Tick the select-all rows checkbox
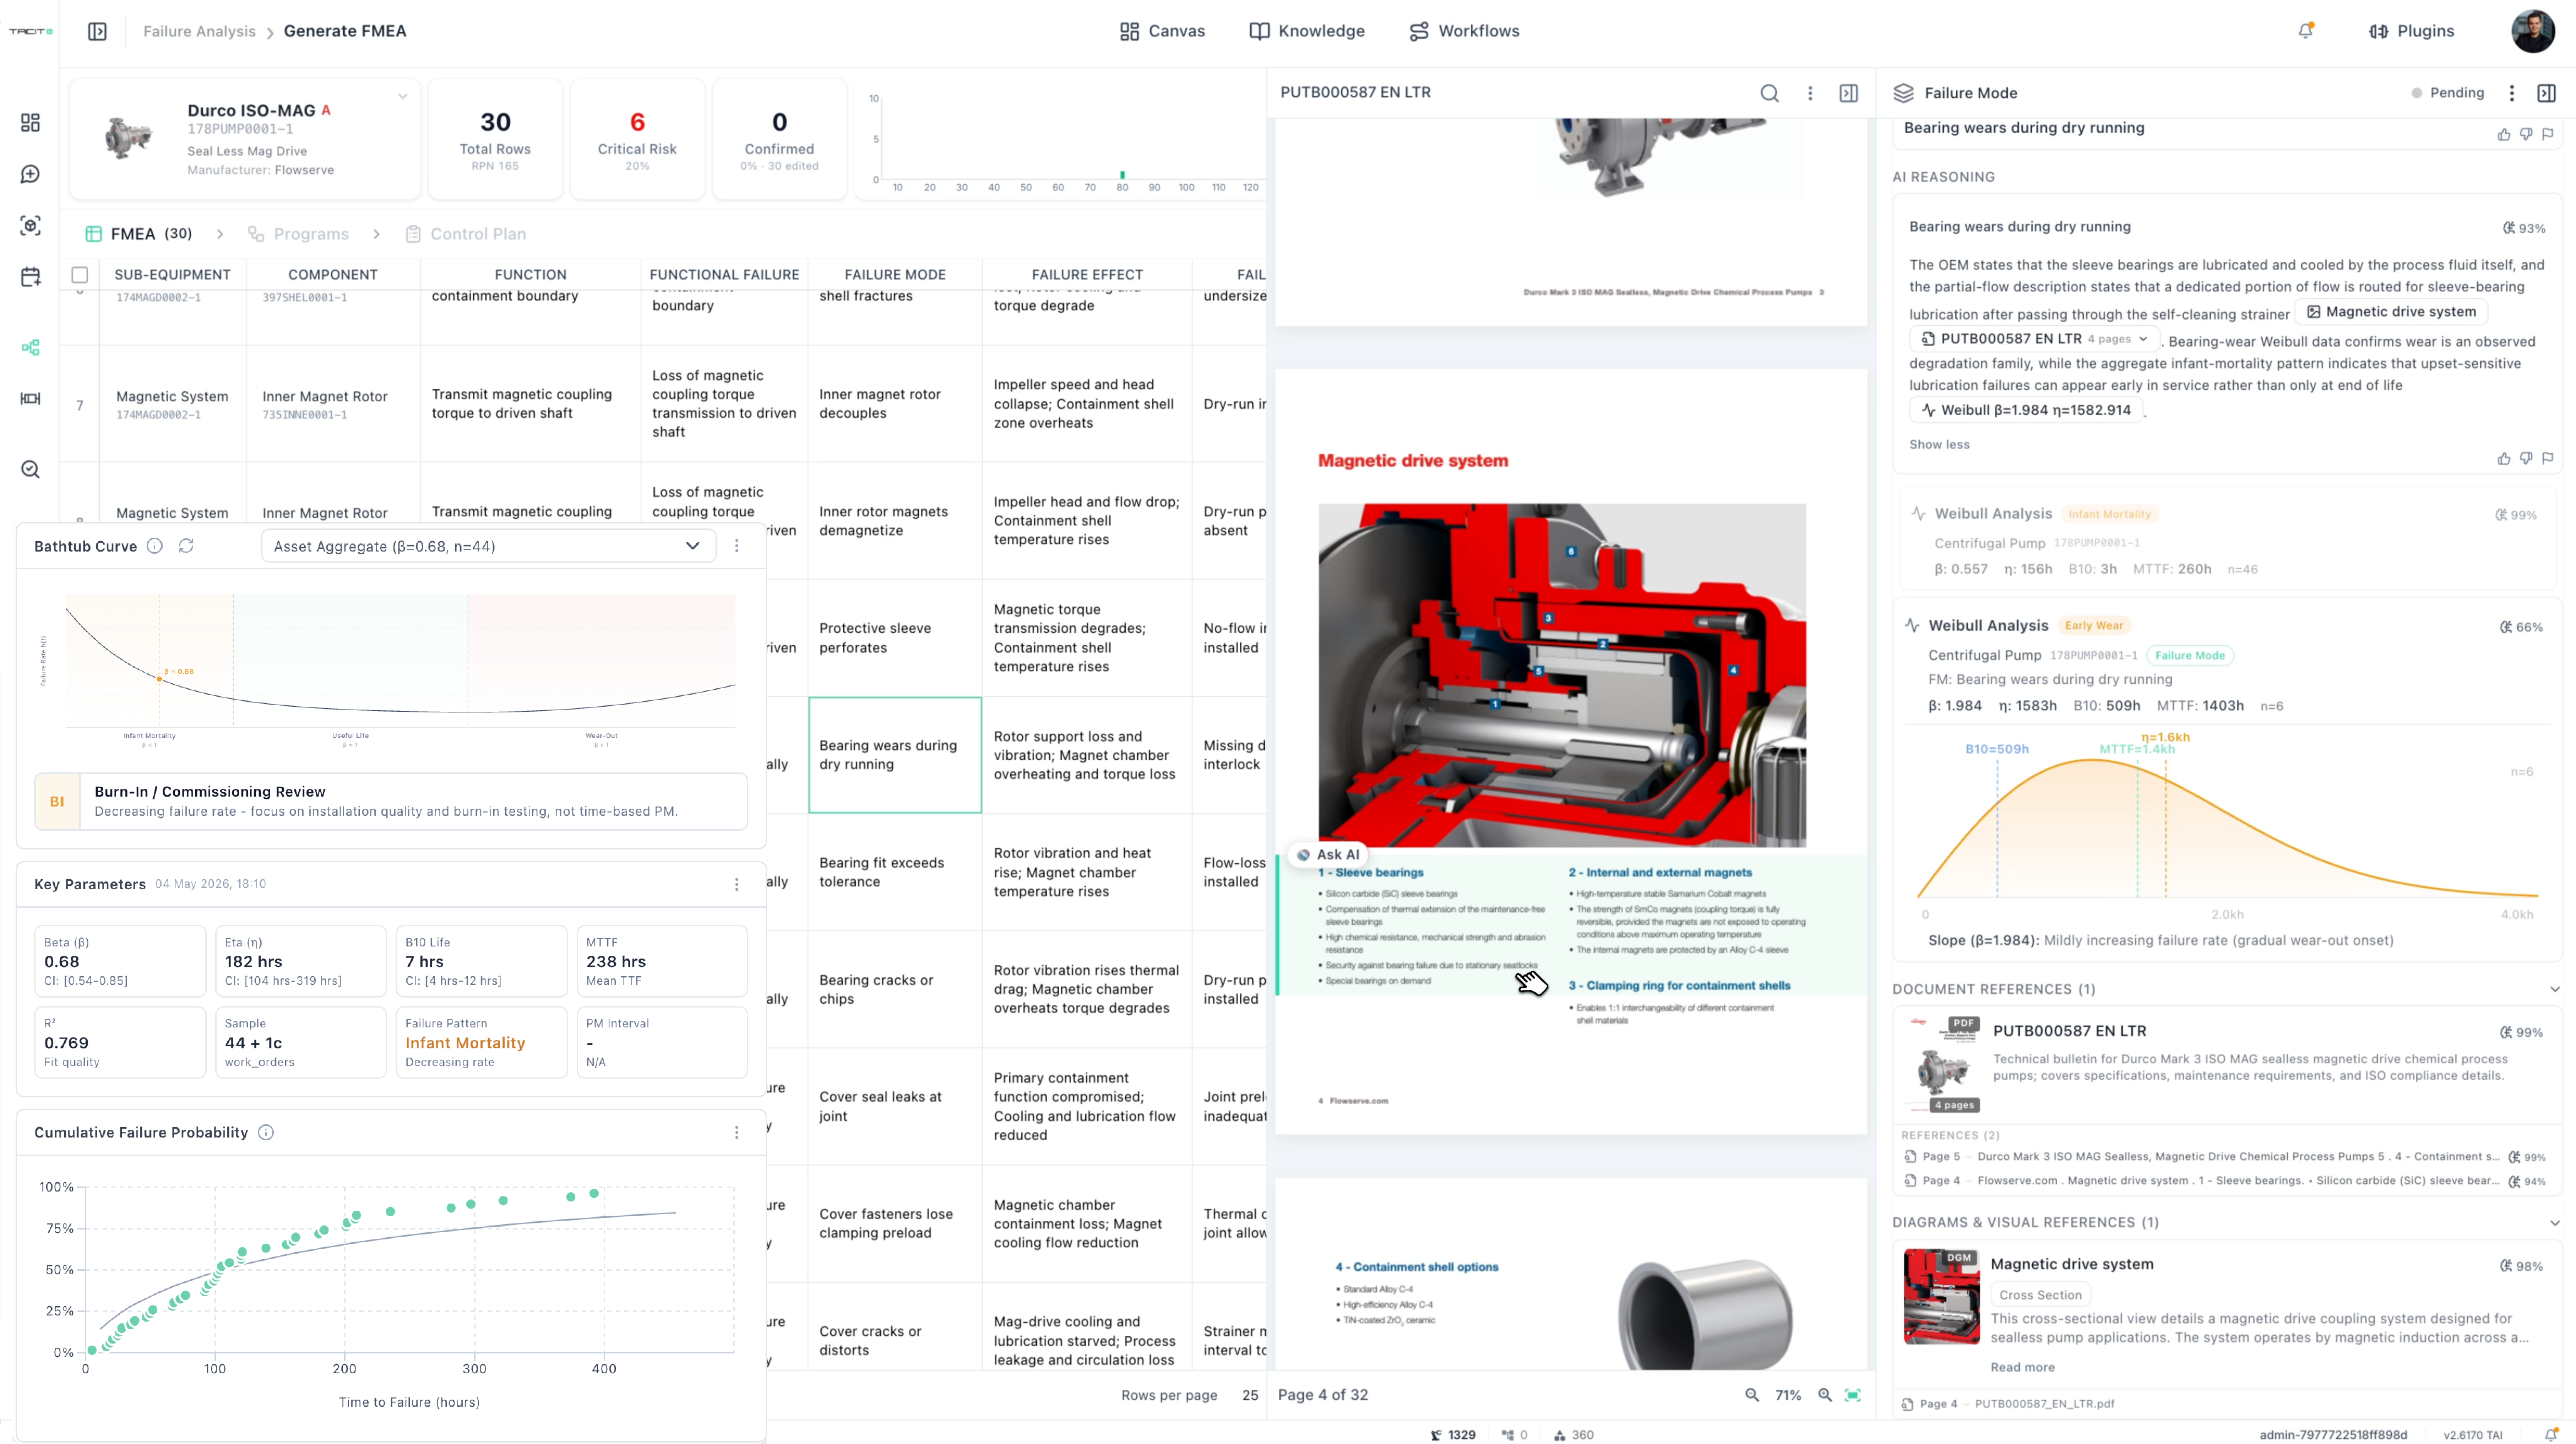This screenshot has width=2576, height=1444. coord(80,274)
